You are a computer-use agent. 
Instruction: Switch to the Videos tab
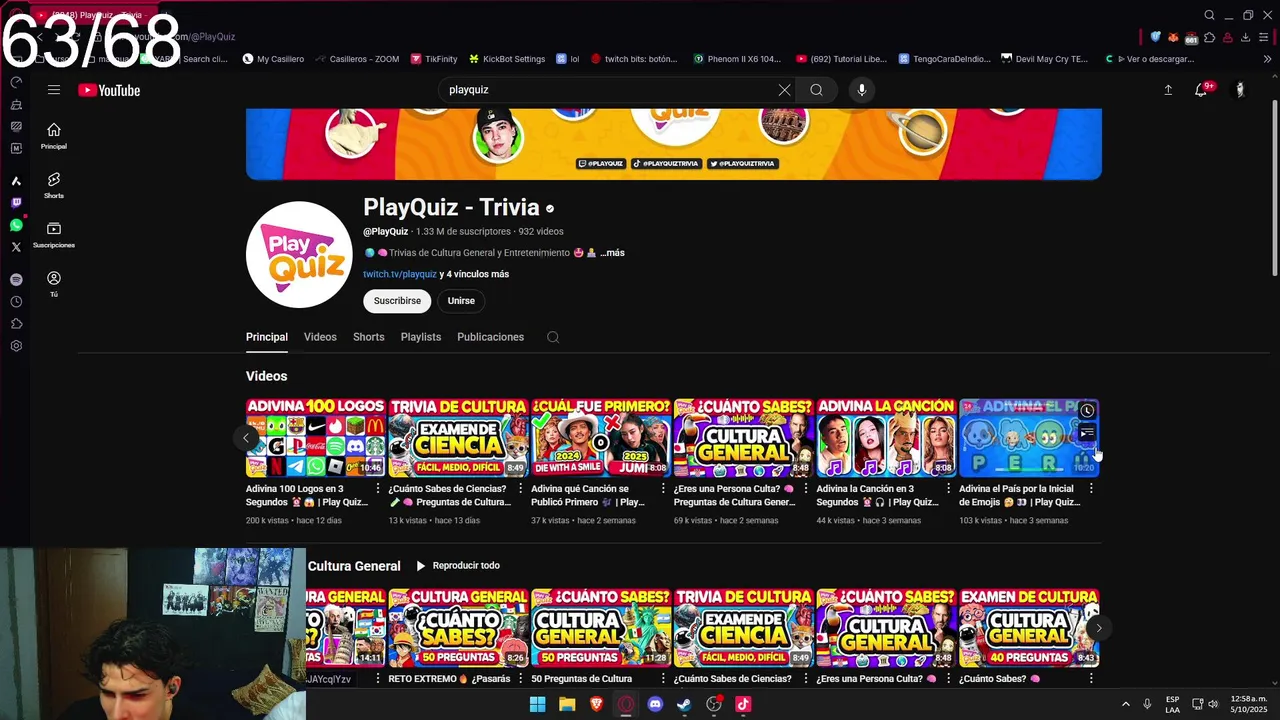coord(320,337)
